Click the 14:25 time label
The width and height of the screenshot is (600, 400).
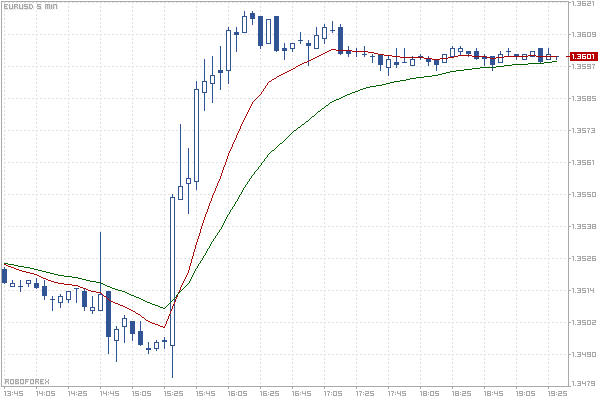tap(77, 393)
